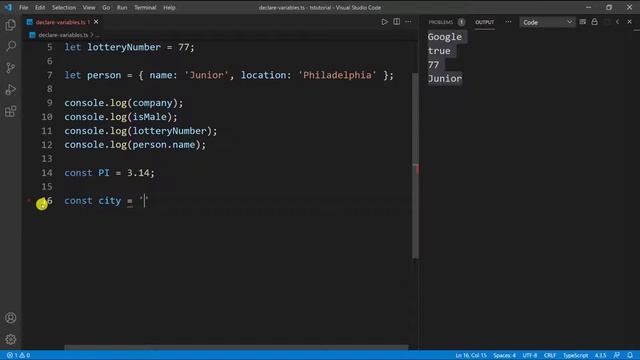The height and width of the screenshot is (360, 640).
Task: Click 'console.log(lotteryNumber);' on line 11
Action: (141, 131)
